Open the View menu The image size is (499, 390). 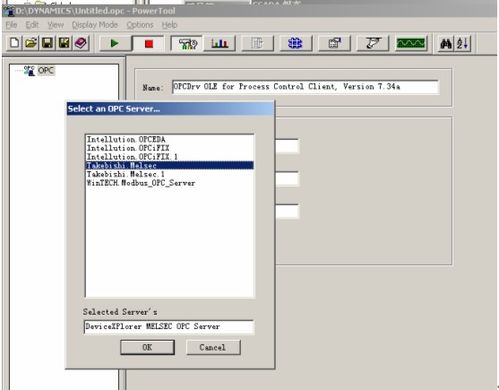coord(55,25)
